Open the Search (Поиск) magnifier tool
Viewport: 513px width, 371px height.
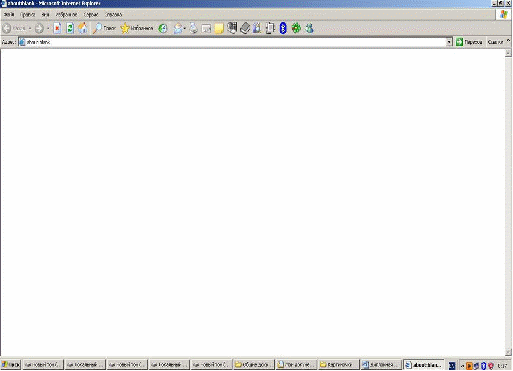click(104, 28)
